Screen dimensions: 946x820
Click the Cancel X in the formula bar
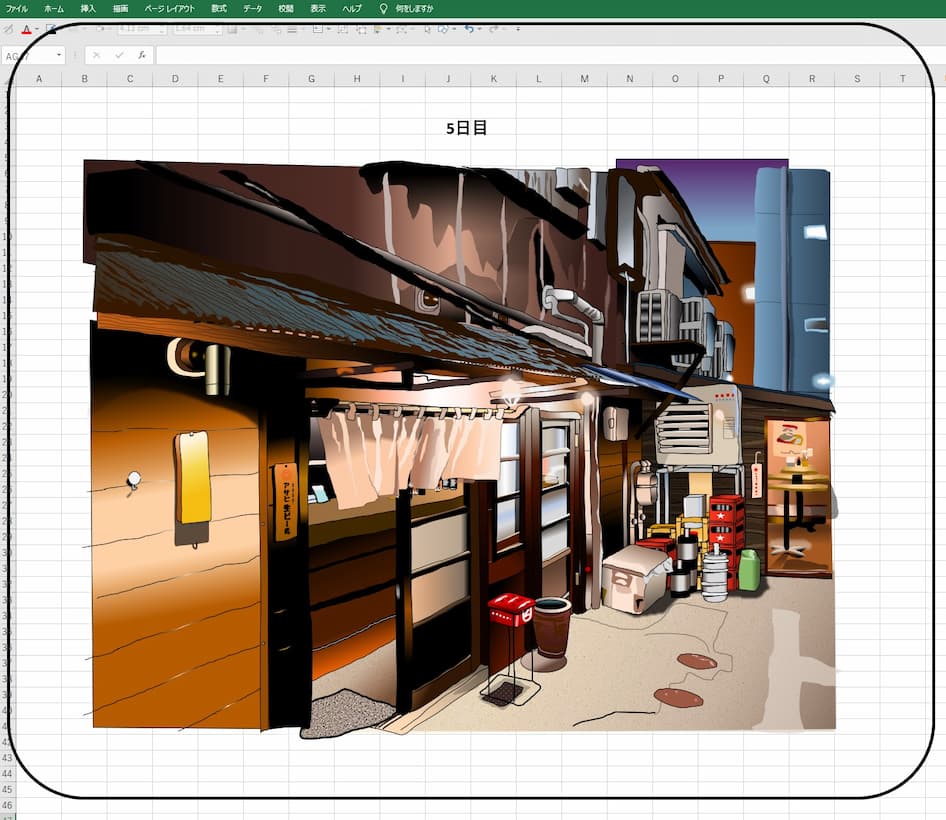pos(97,55)
